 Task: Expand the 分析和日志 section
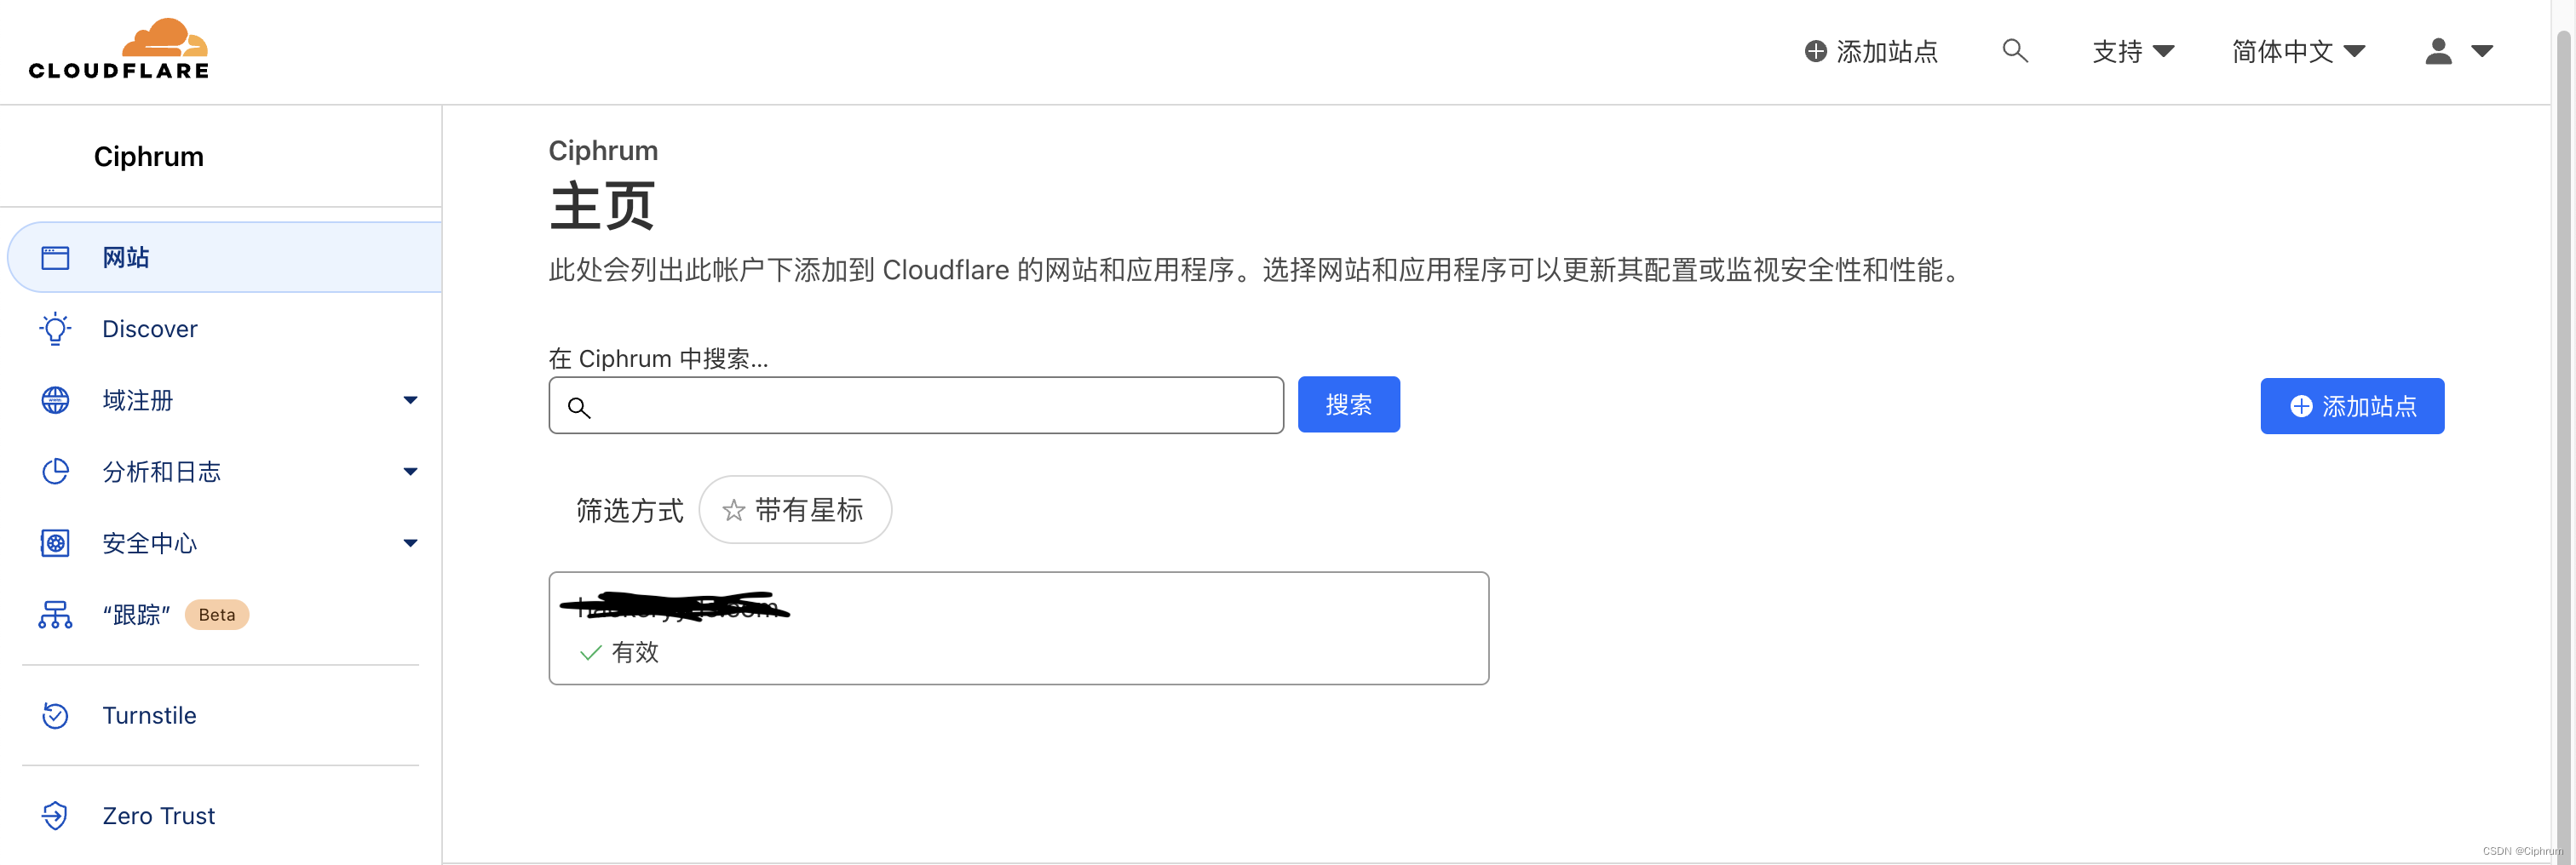click(410, 471)
